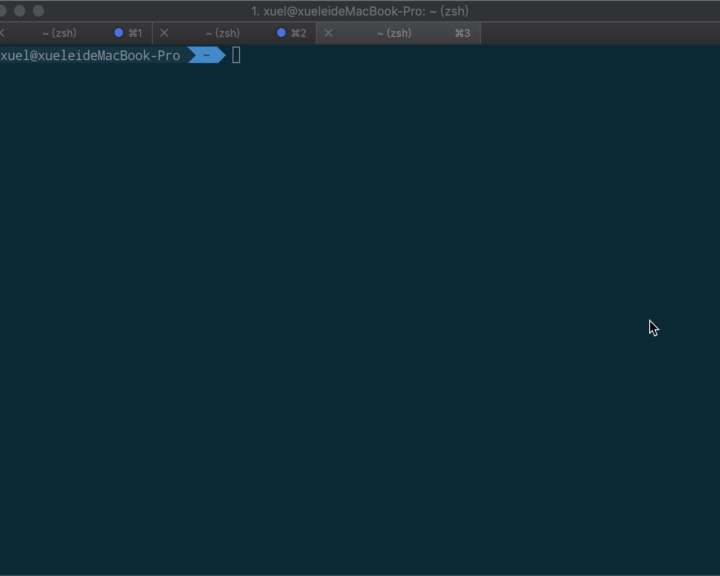The width and height of the screenshot is (720, 576).
Task: Switch to the second zsh tab ⌘2
Action: (234, 33)
